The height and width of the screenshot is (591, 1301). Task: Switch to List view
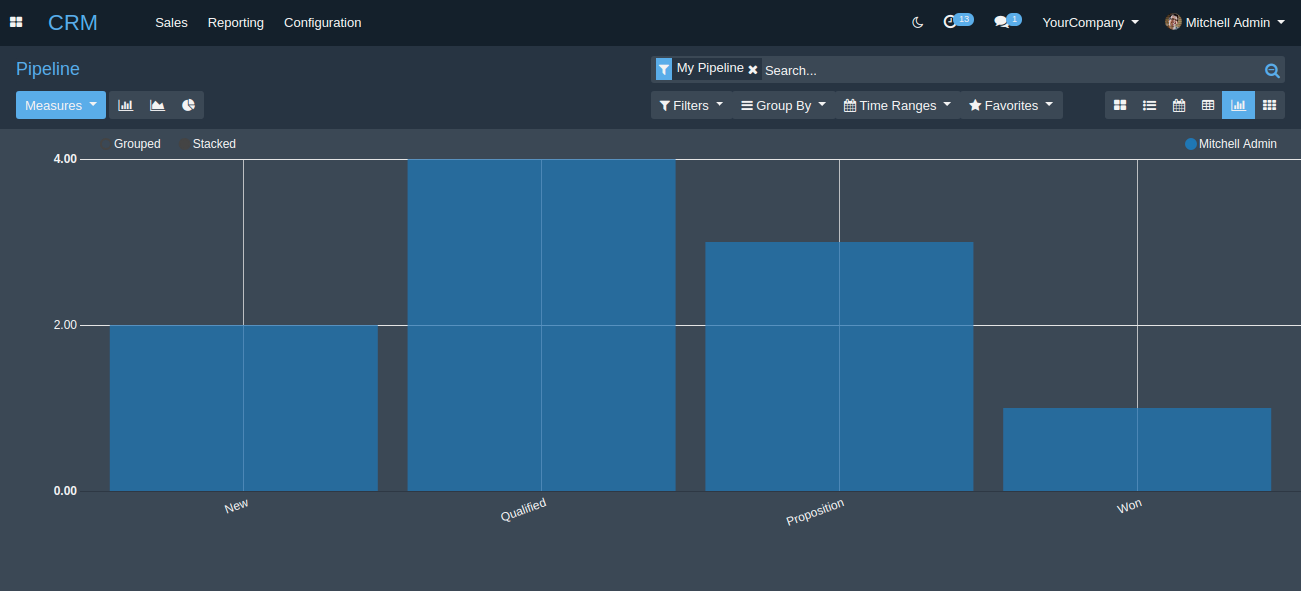point(1150,105)
